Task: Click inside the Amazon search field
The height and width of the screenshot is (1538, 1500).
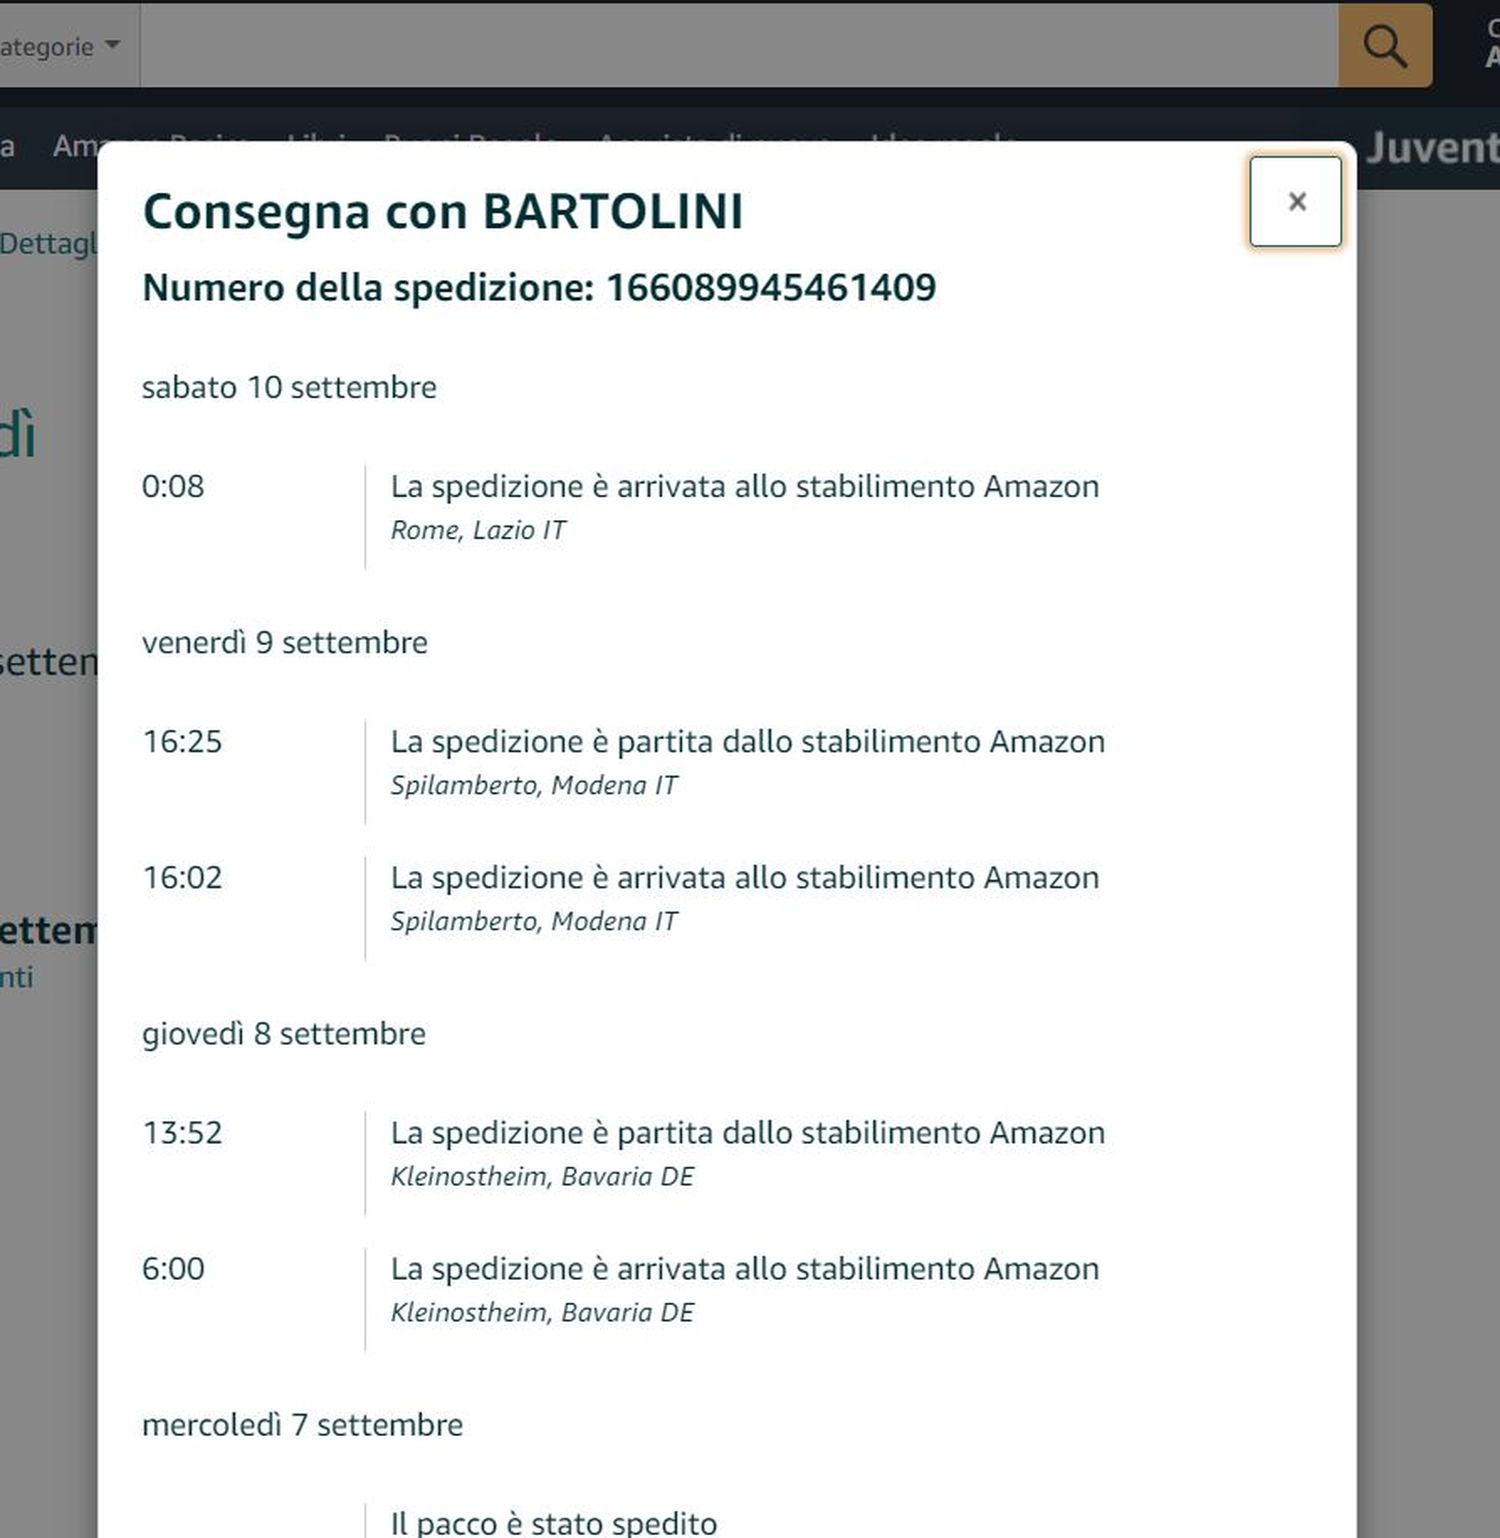Action: (738, 46)
